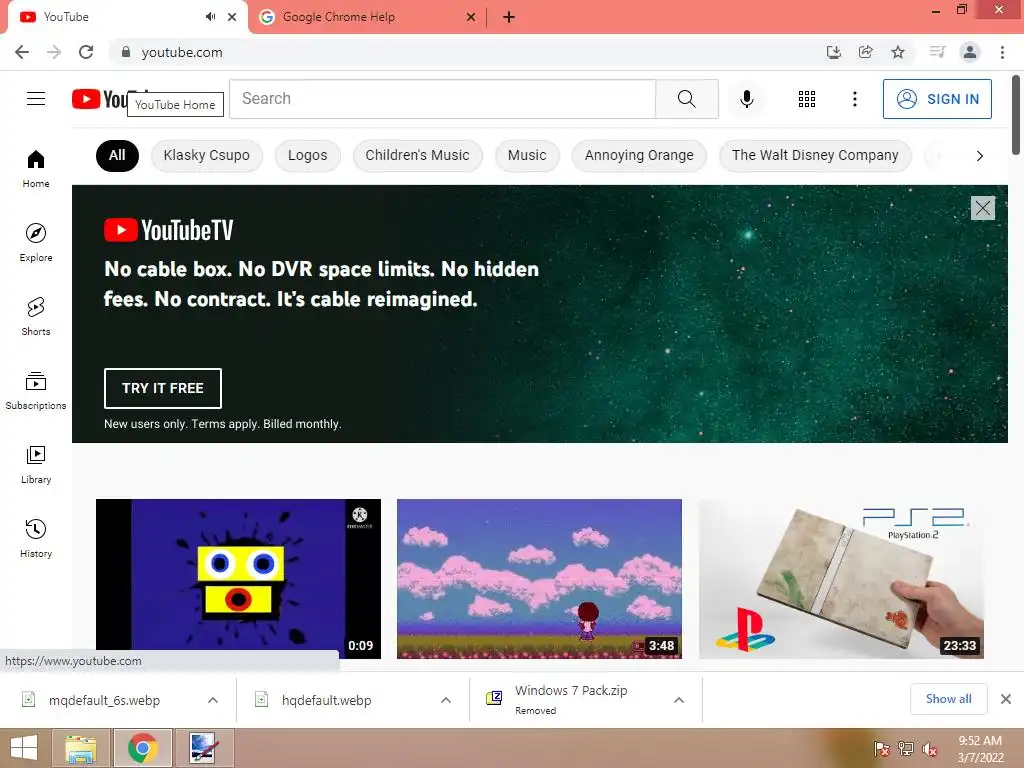Open the pink clouds pixel video thumbnail
1024x768 pixels.
(539, 579)
